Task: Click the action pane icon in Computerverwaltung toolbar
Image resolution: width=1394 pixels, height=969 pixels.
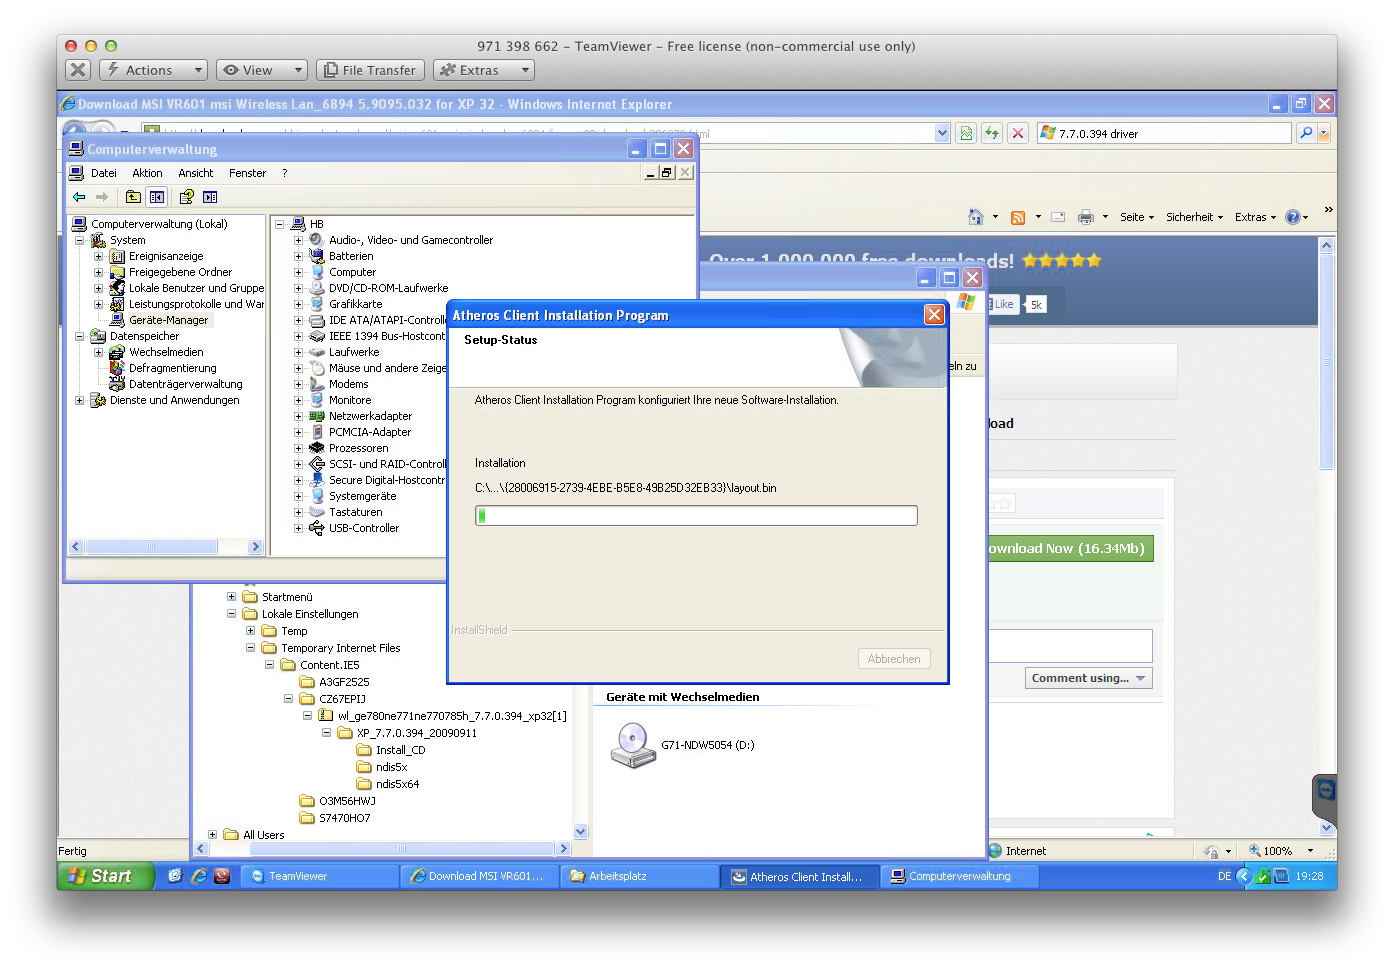Action: pos(210,197)
